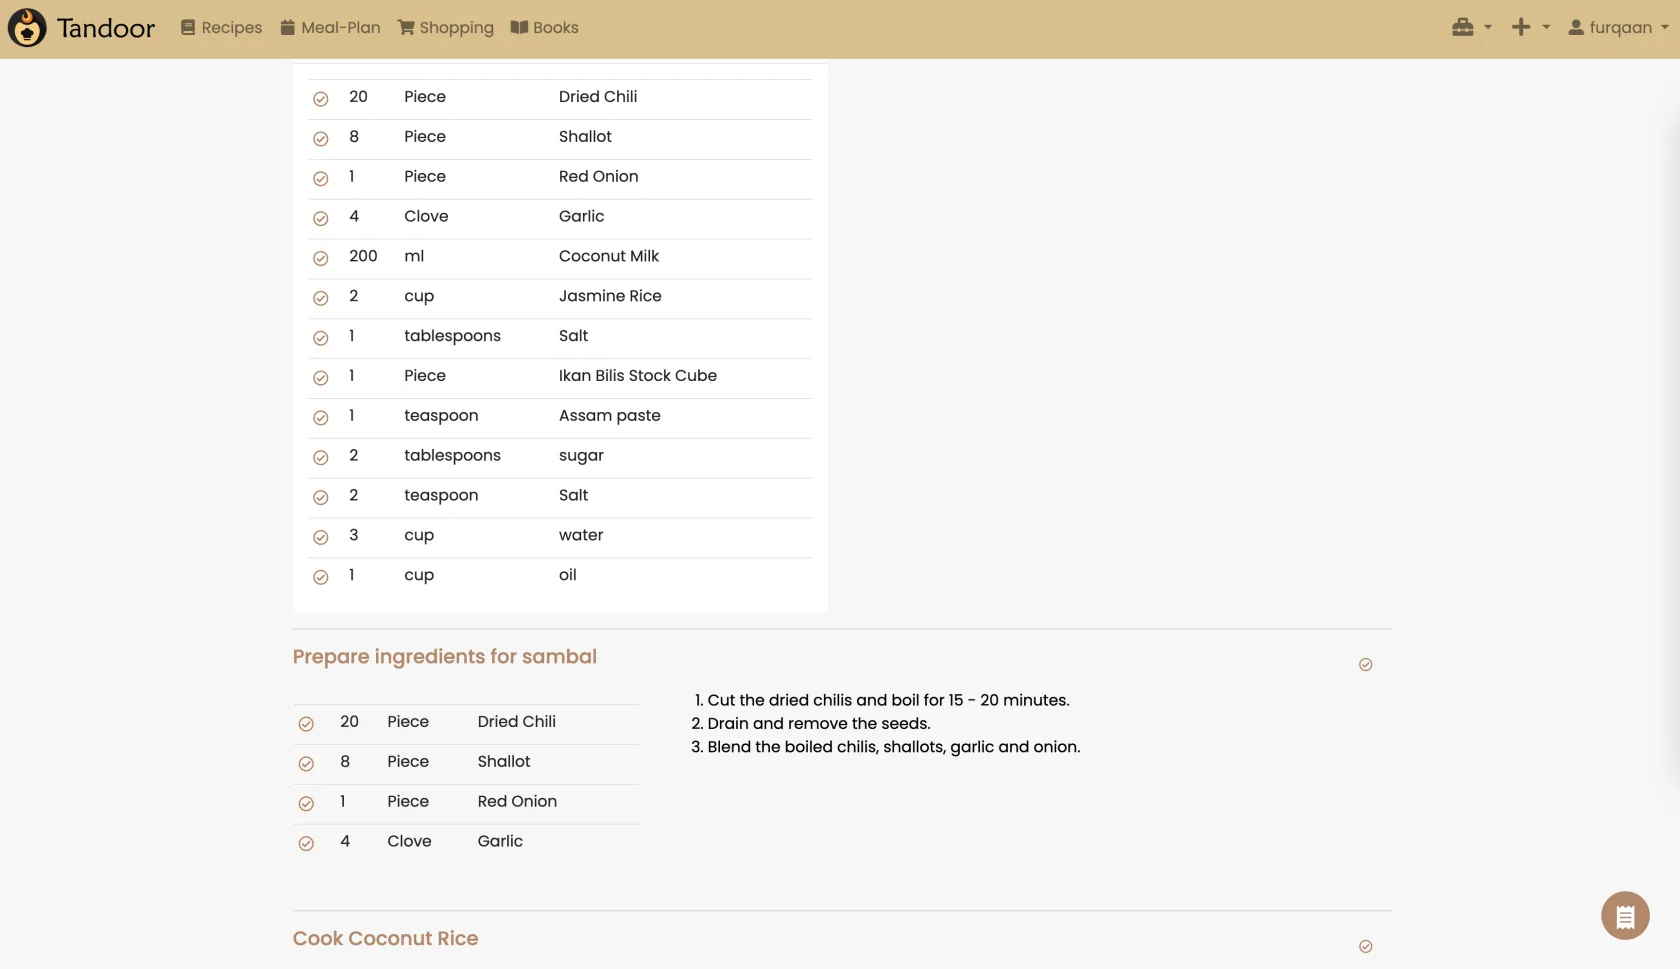Open the Shopping list page
Screen dimensions: 1680x969
tap(445, 28)
